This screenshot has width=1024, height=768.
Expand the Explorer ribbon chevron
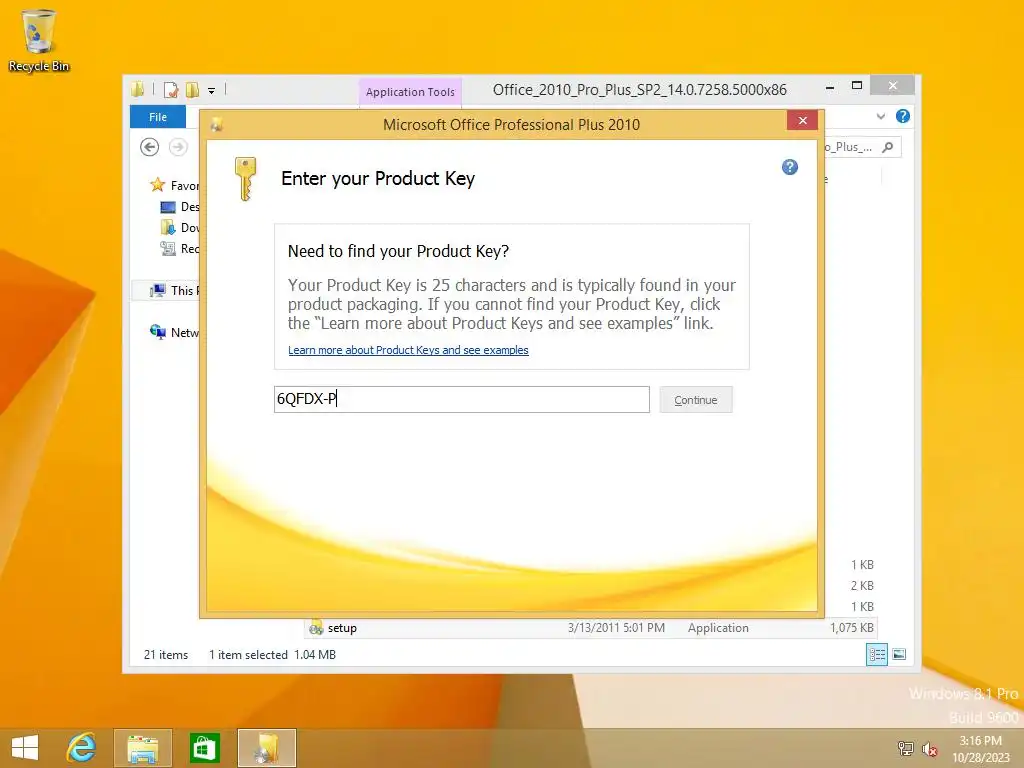(x=880, y=116)
